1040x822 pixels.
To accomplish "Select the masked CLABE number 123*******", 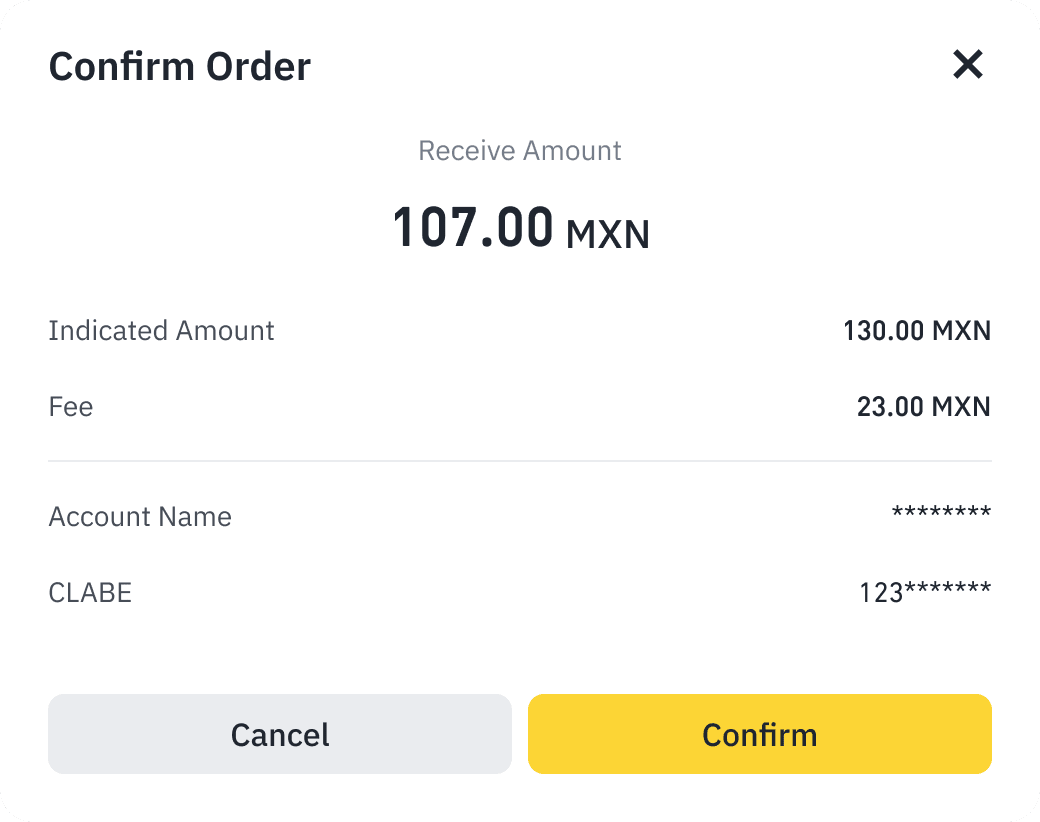I will 925,592.
